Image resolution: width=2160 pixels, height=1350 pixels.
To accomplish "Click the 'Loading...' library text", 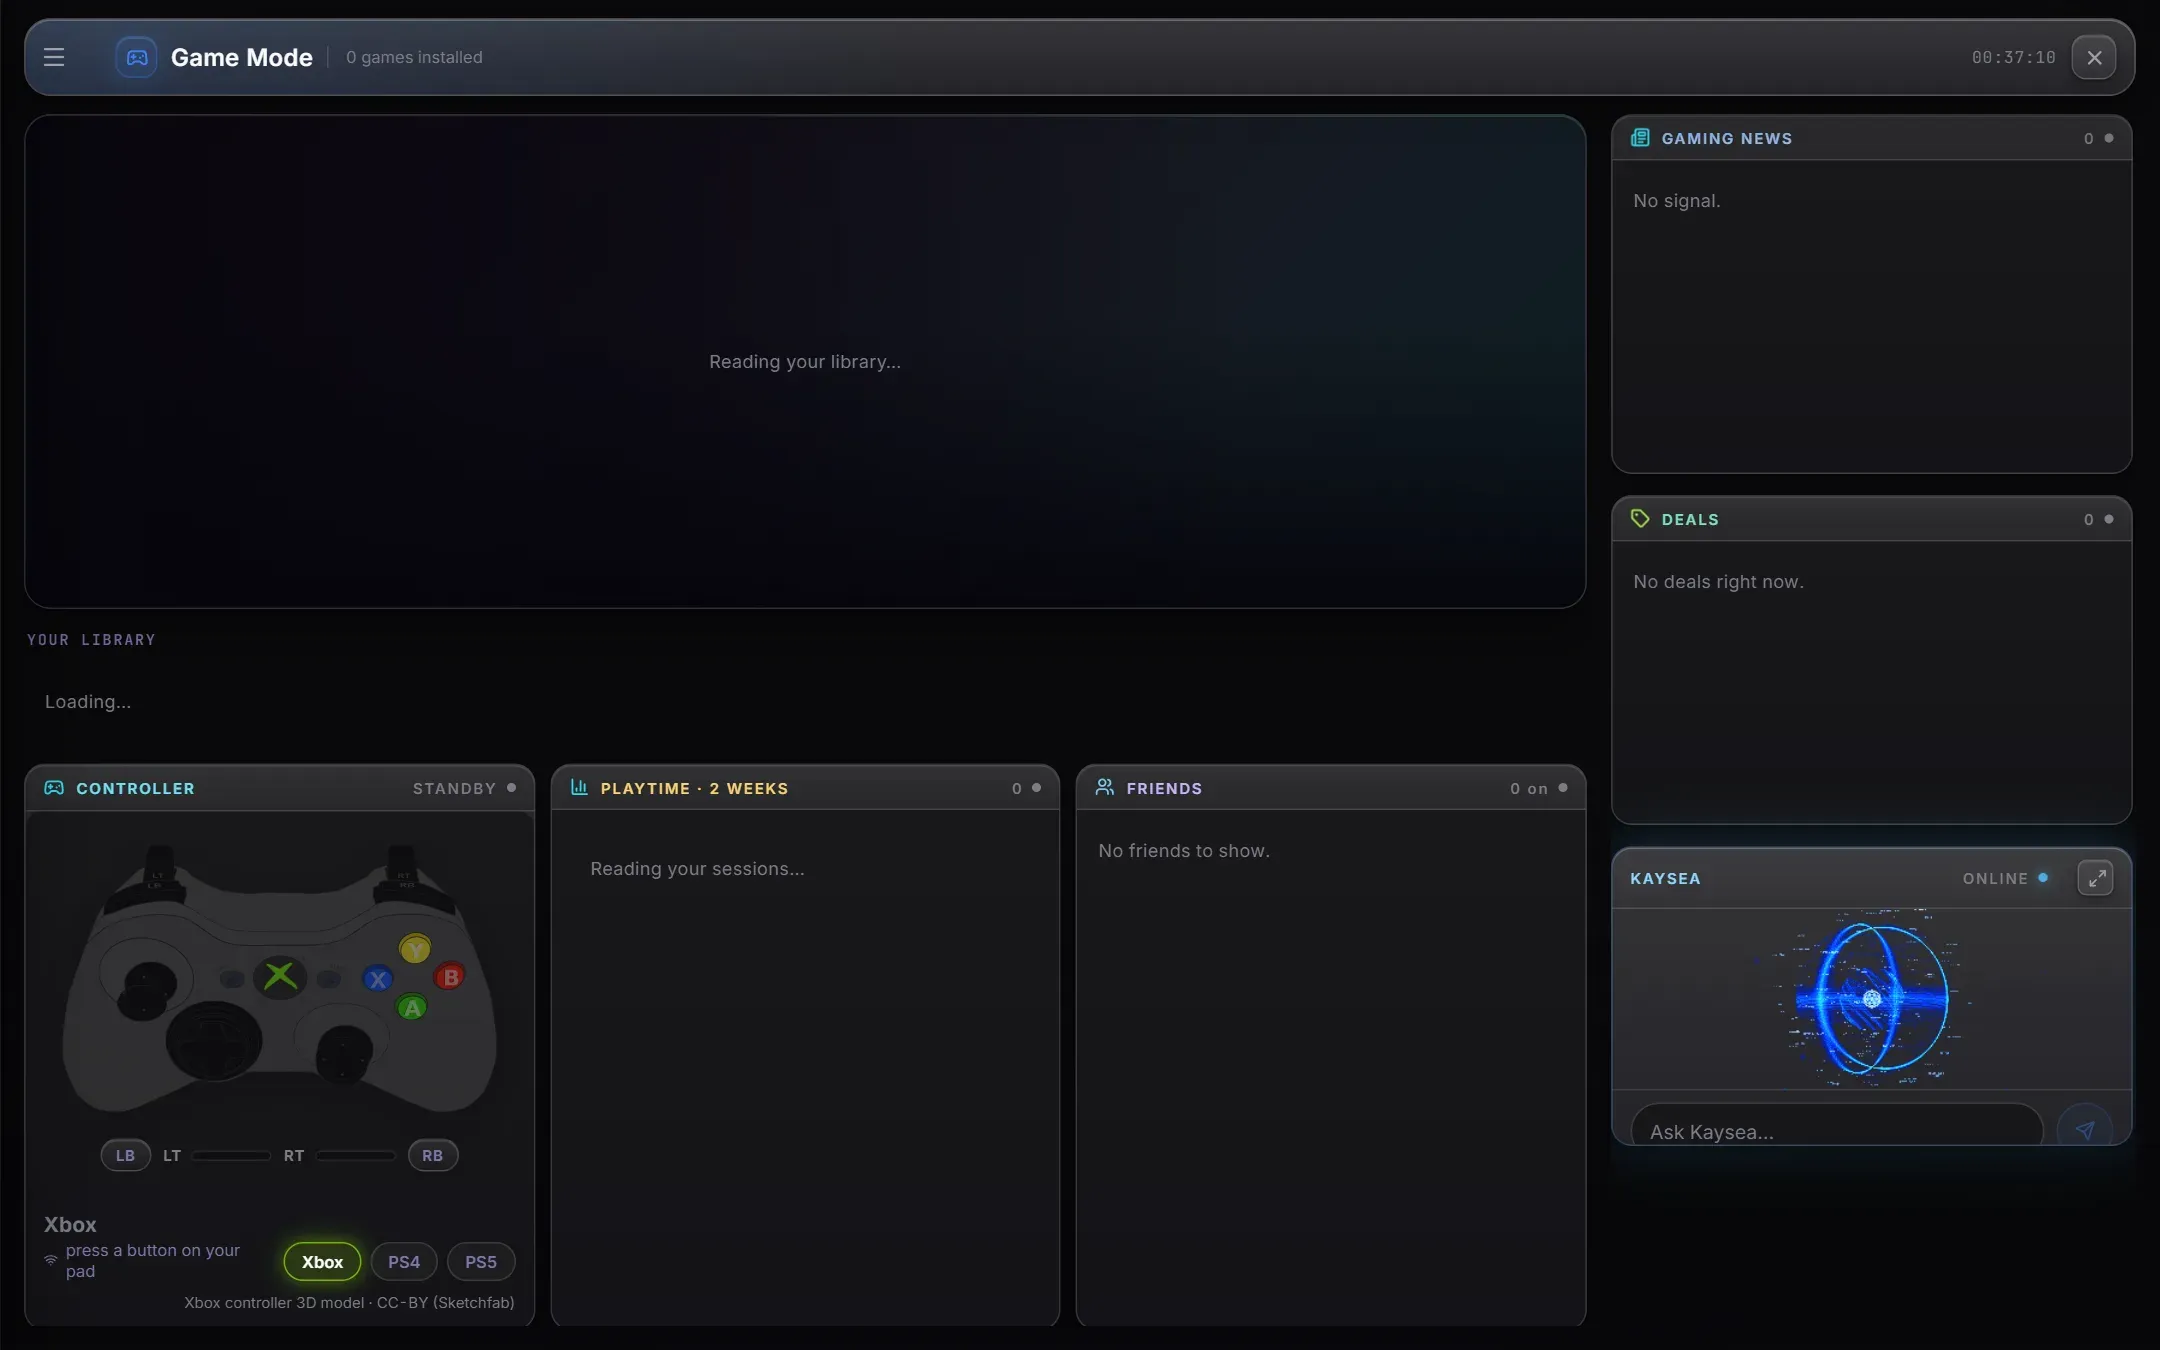I will 88,702.
